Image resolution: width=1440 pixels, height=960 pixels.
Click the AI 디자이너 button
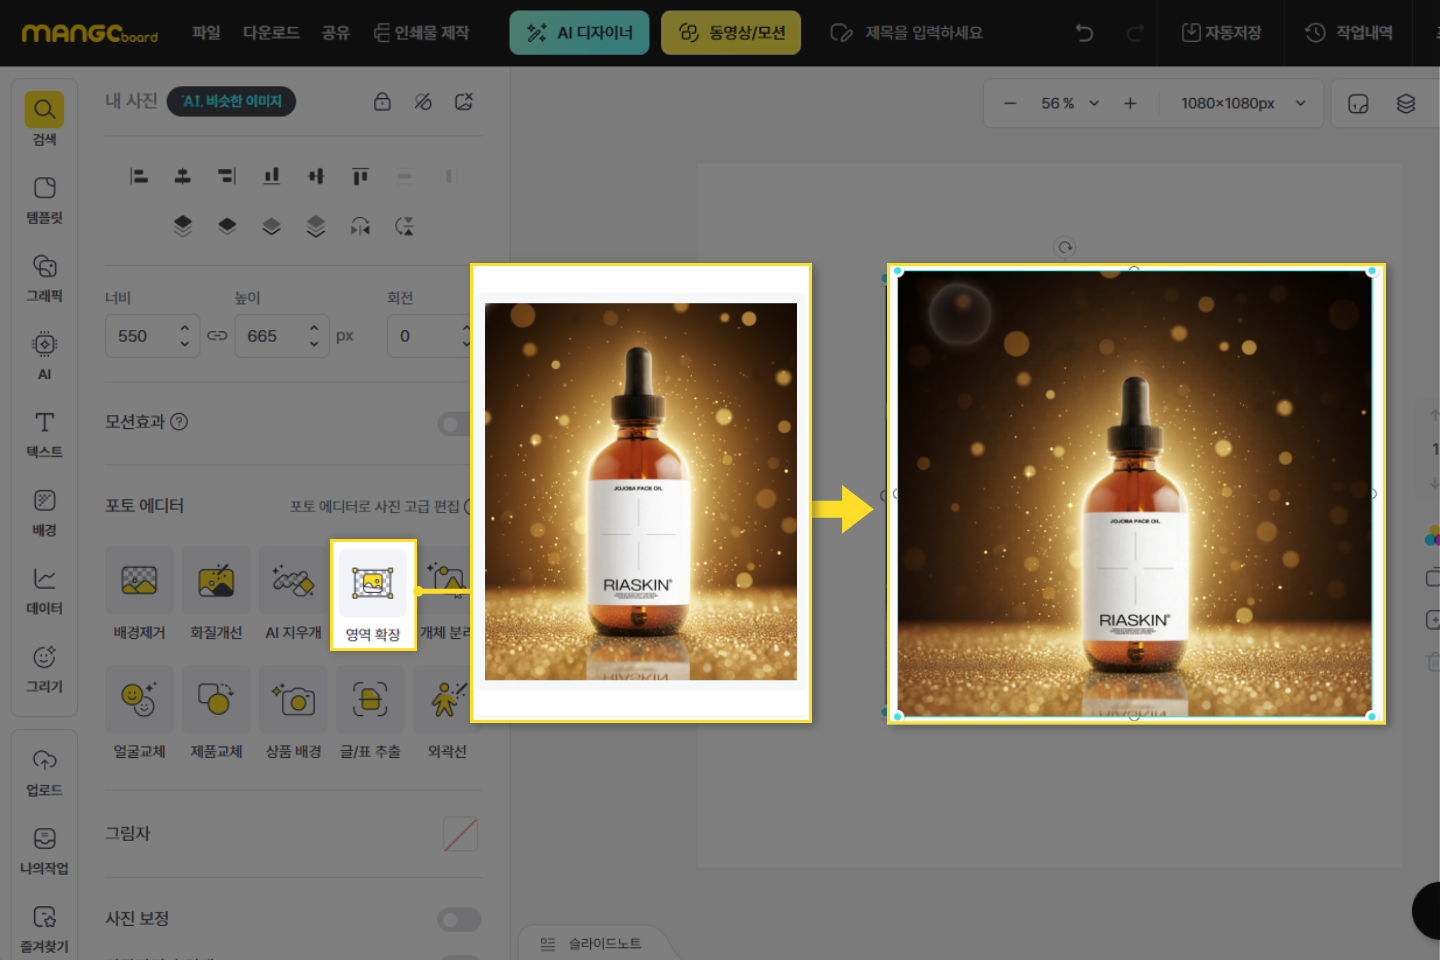[579, 33]
